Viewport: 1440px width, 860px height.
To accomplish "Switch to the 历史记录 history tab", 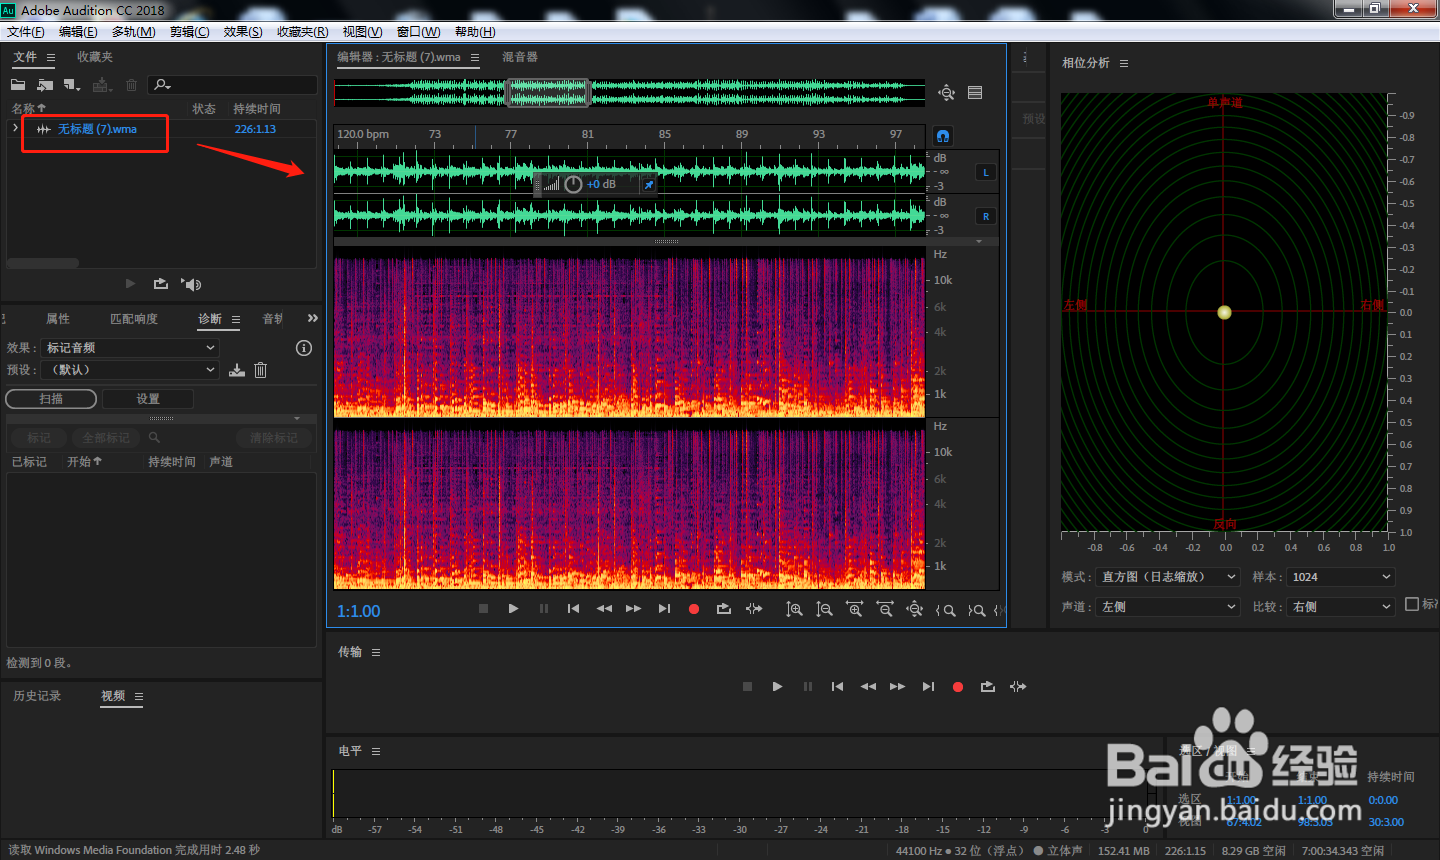I will (x=37, y=696).
